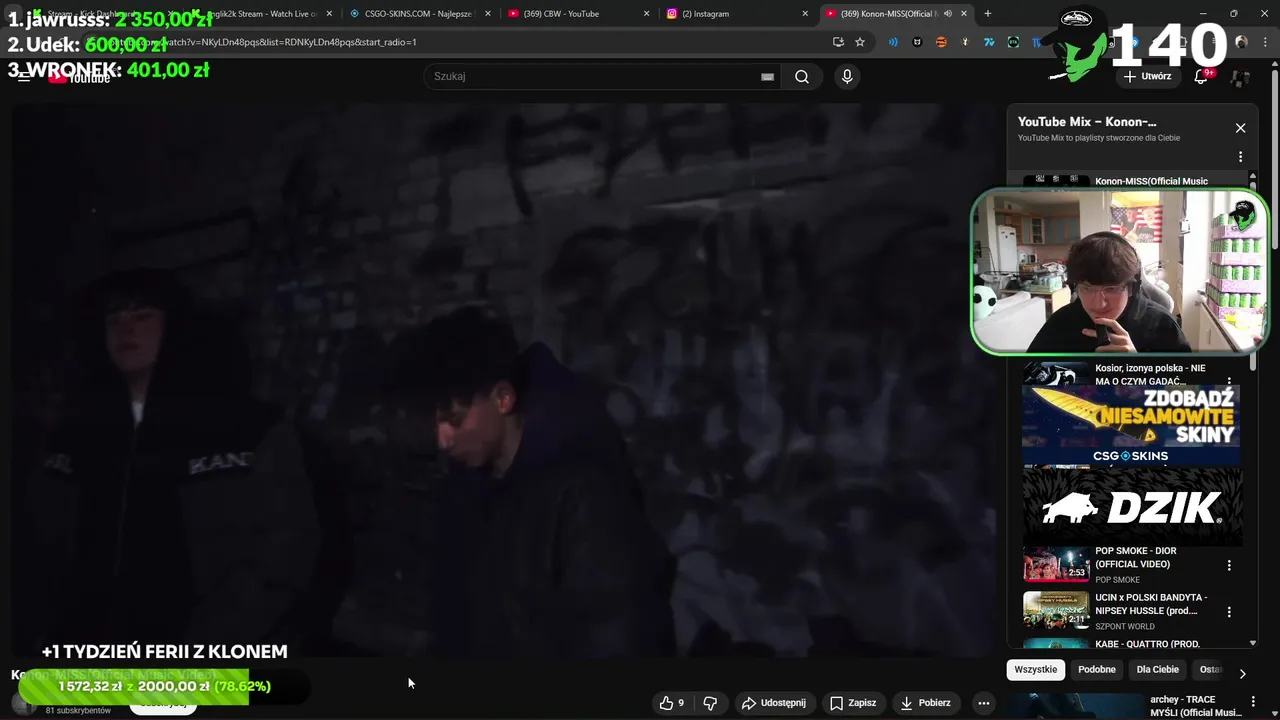Open the Chrome profile avatar
Viewport: 1280px width, 720px height.
(1241, 42)
